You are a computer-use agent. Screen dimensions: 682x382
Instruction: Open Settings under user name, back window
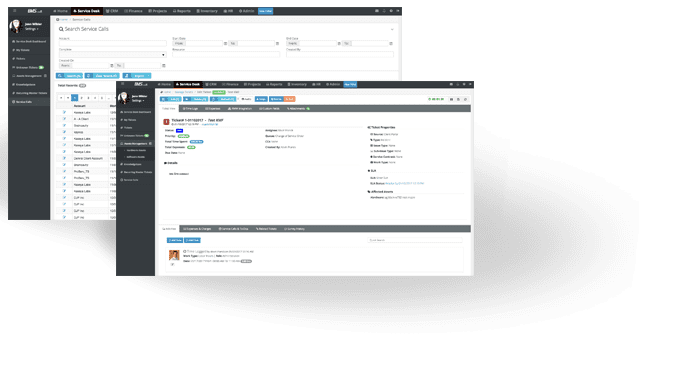31,29
